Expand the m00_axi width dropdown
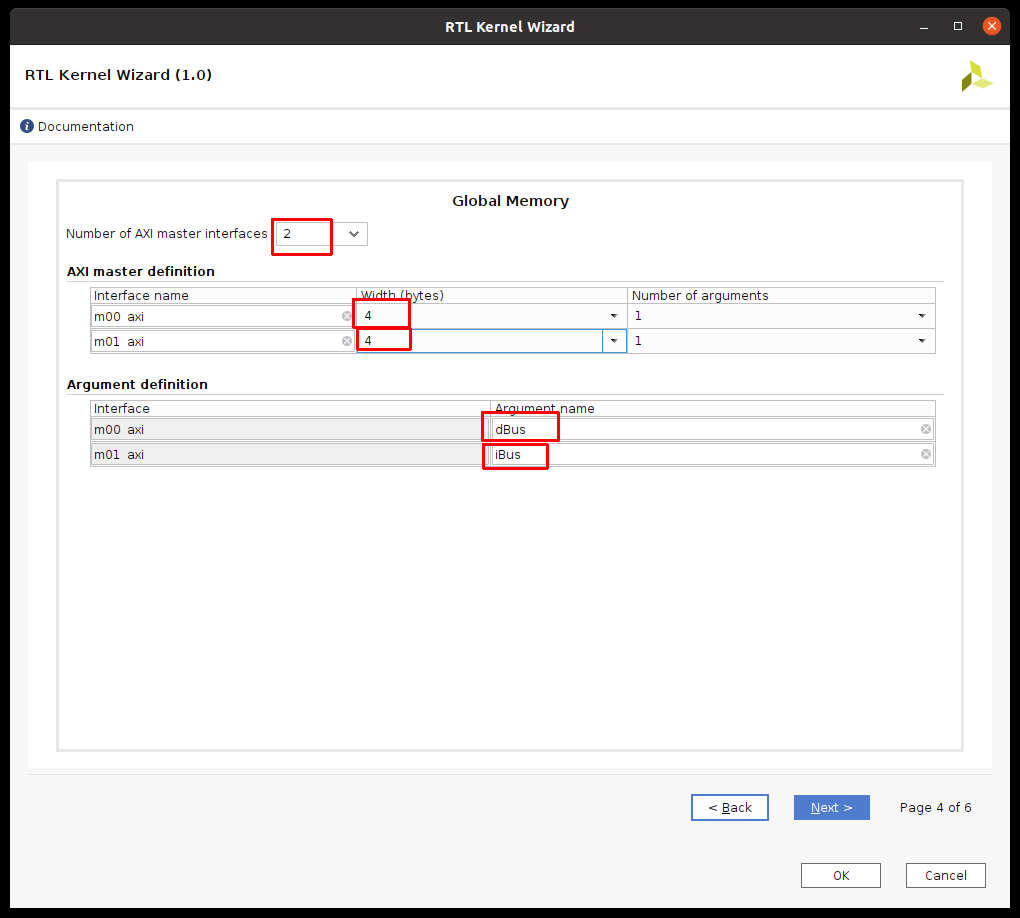This screenshot has width=1020, height=918. 613,316
